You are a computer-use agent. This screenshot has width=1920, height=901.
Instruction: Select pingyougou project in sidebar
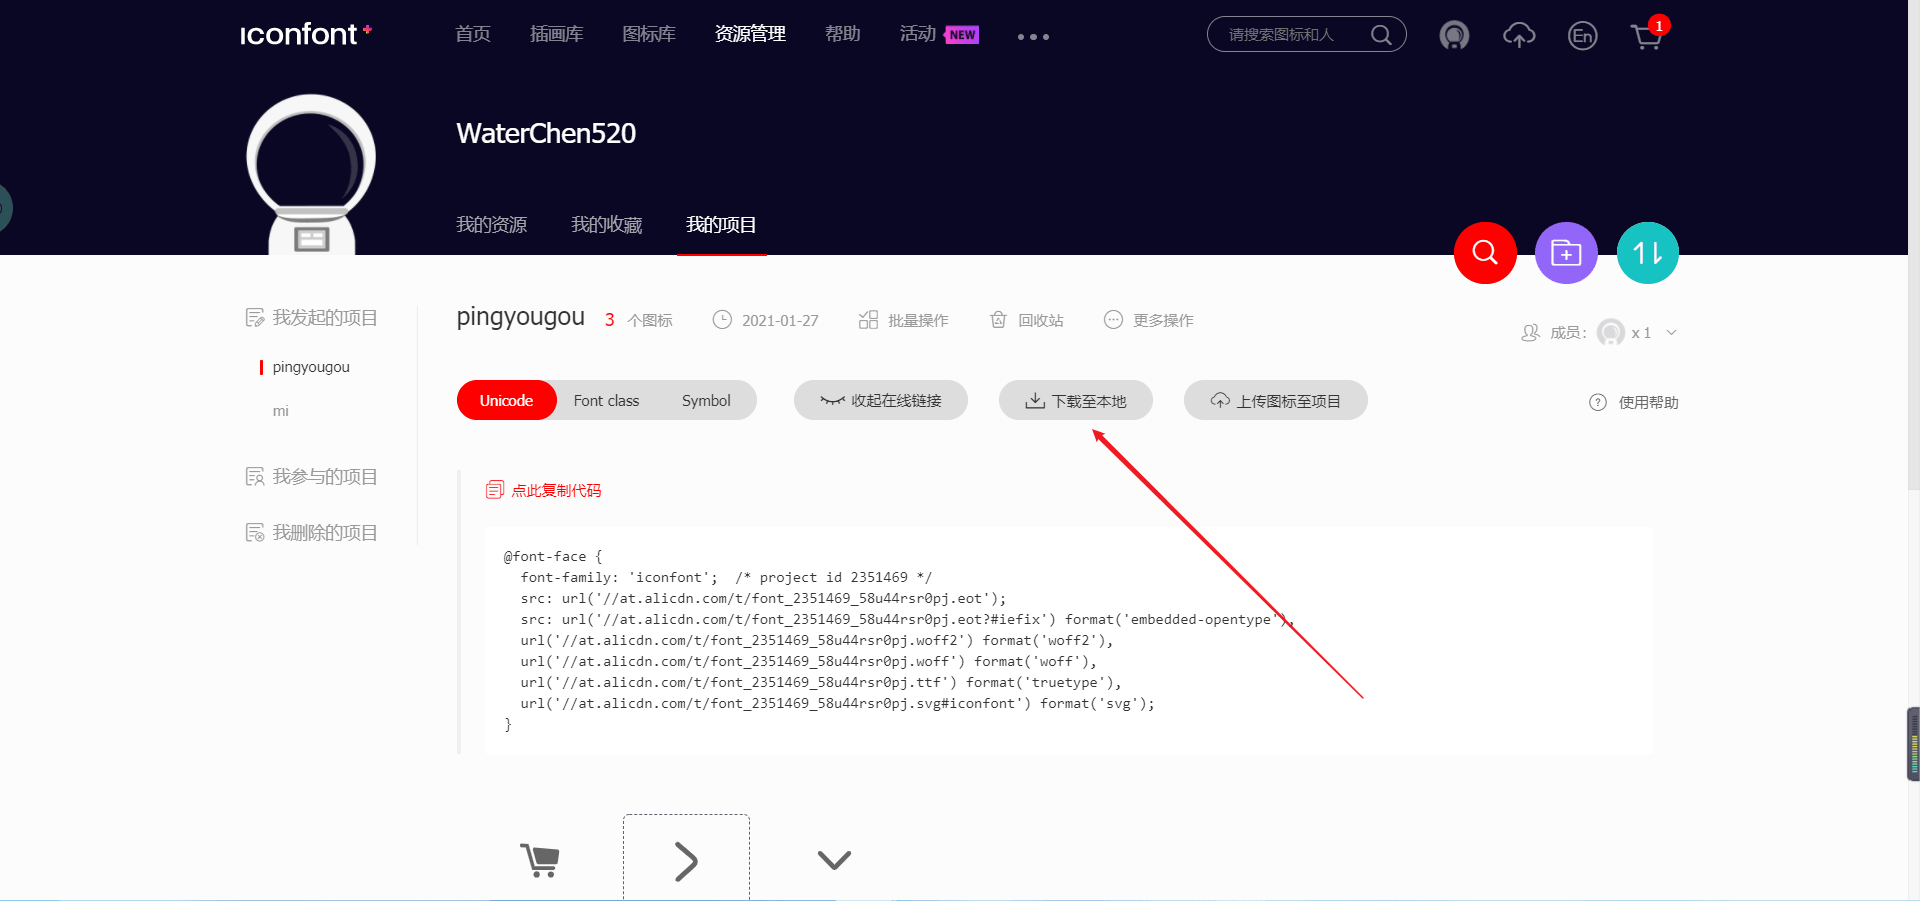click(311, 367)
